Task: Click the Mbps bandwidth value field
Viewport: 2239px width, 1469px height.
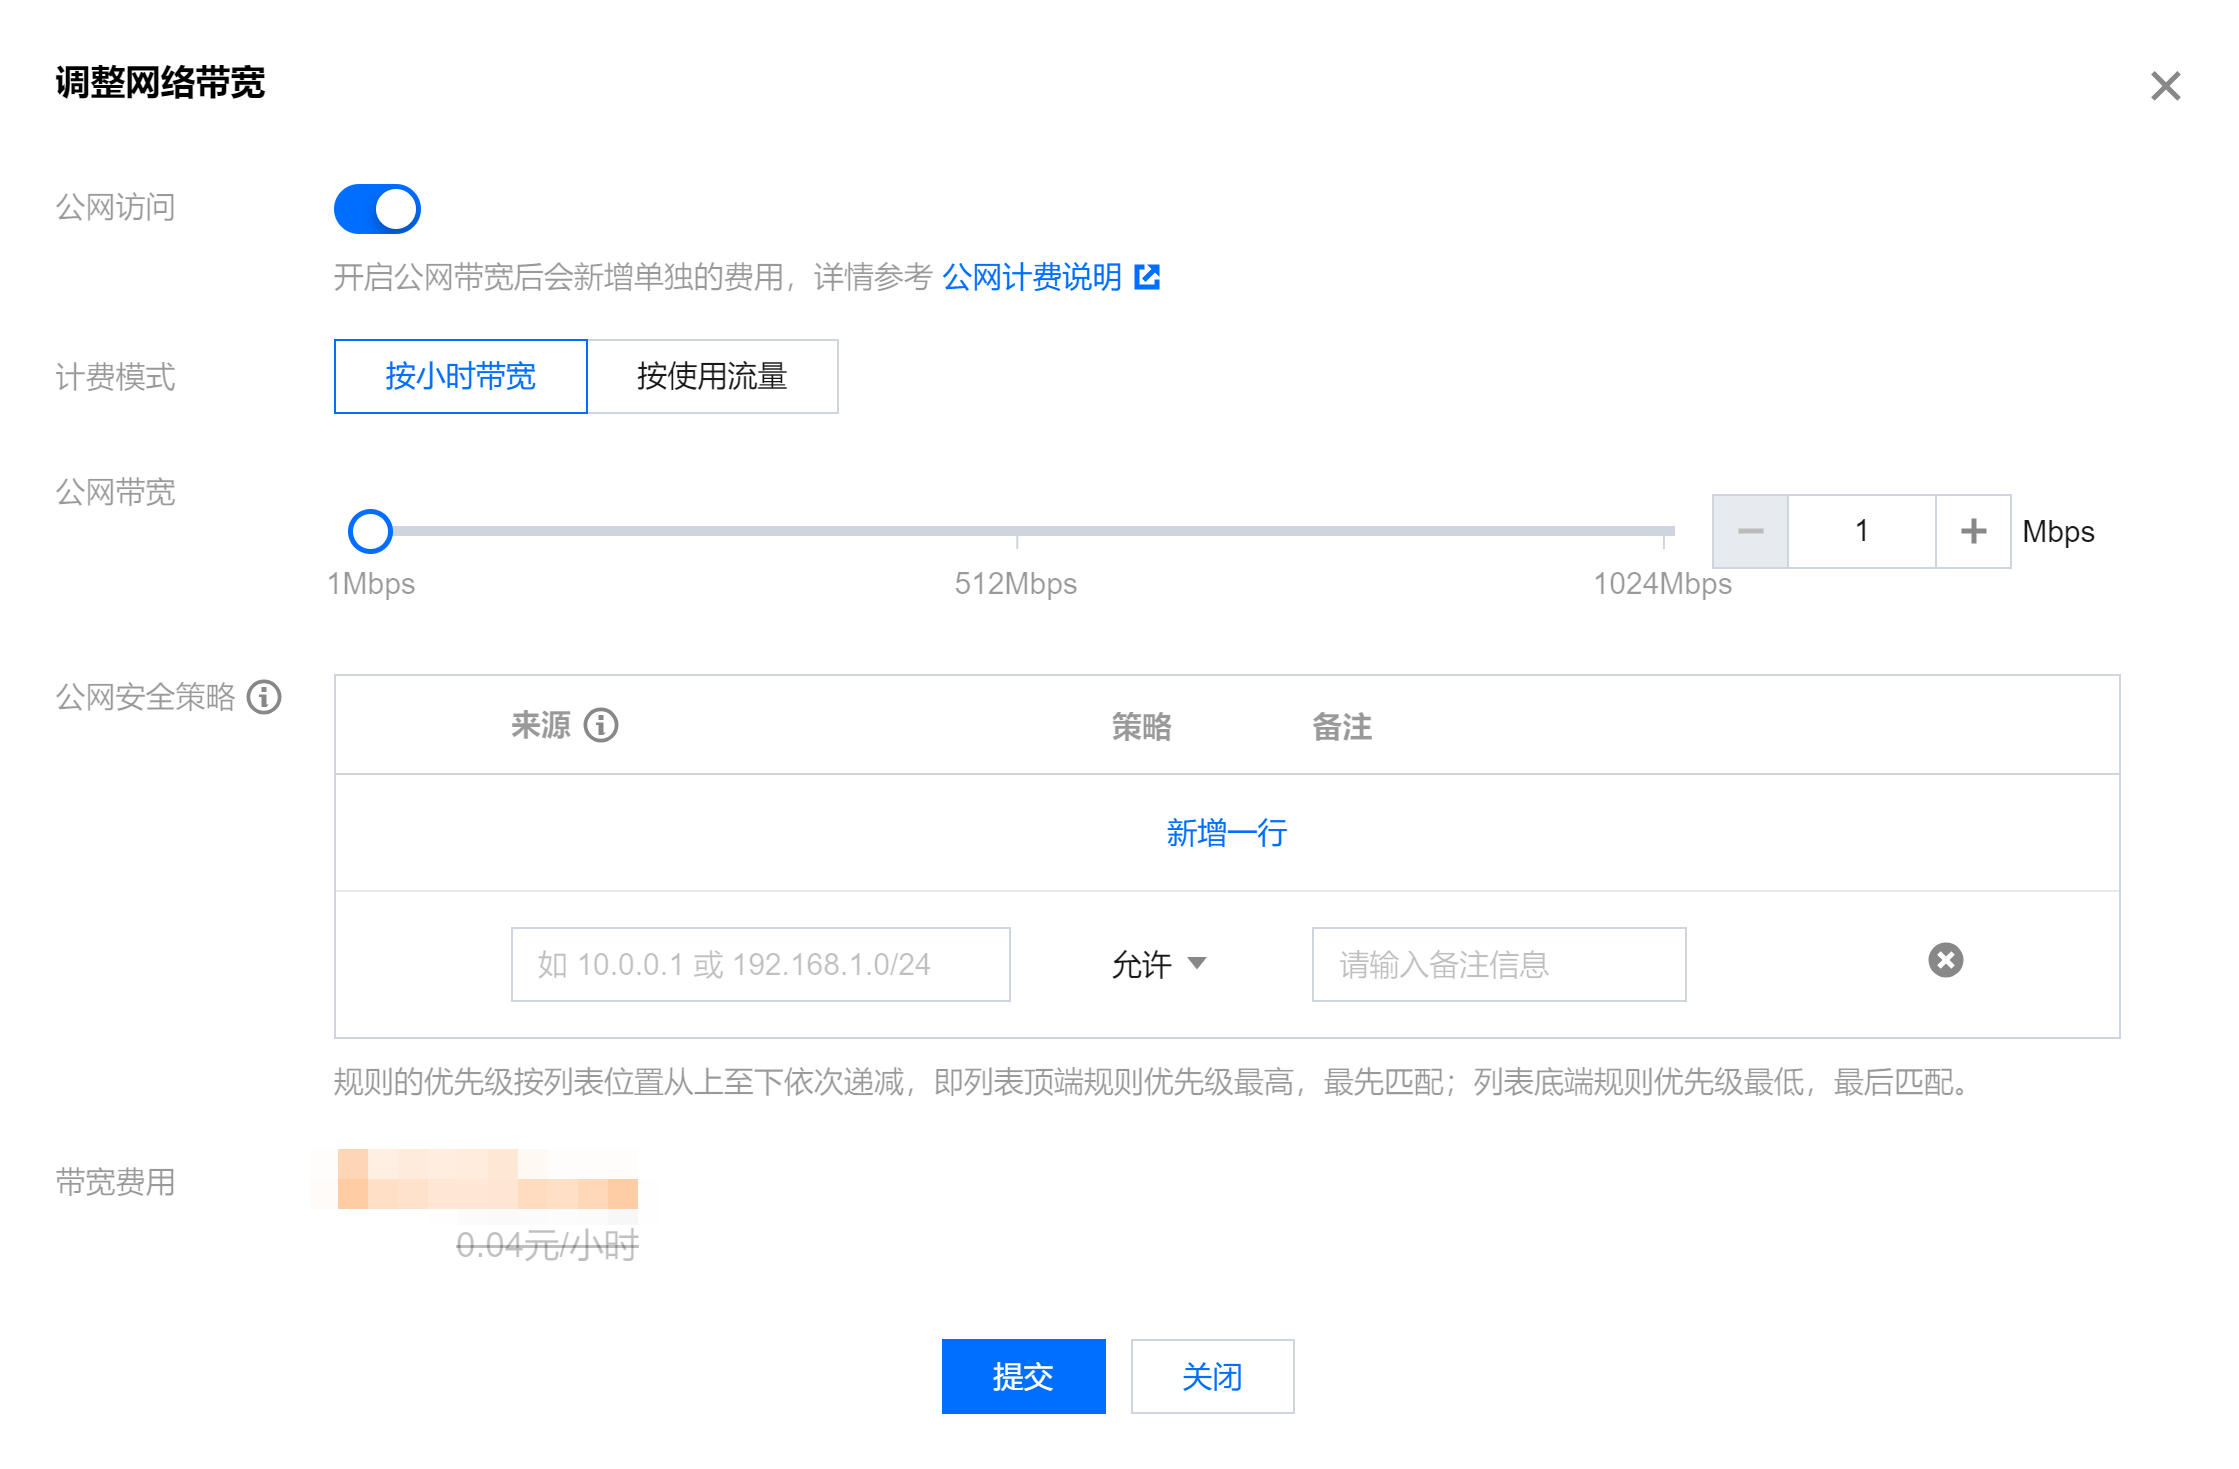Action: point(1861,531)
